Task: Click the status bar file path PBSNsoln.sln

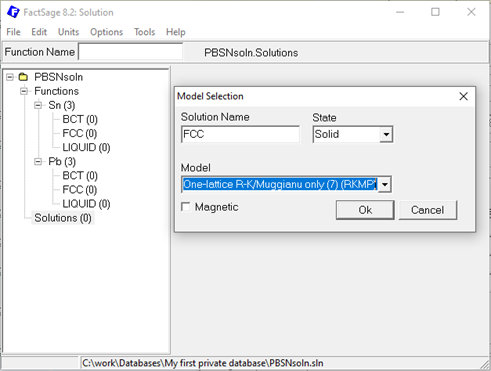Action: click(x=203, y=363)
